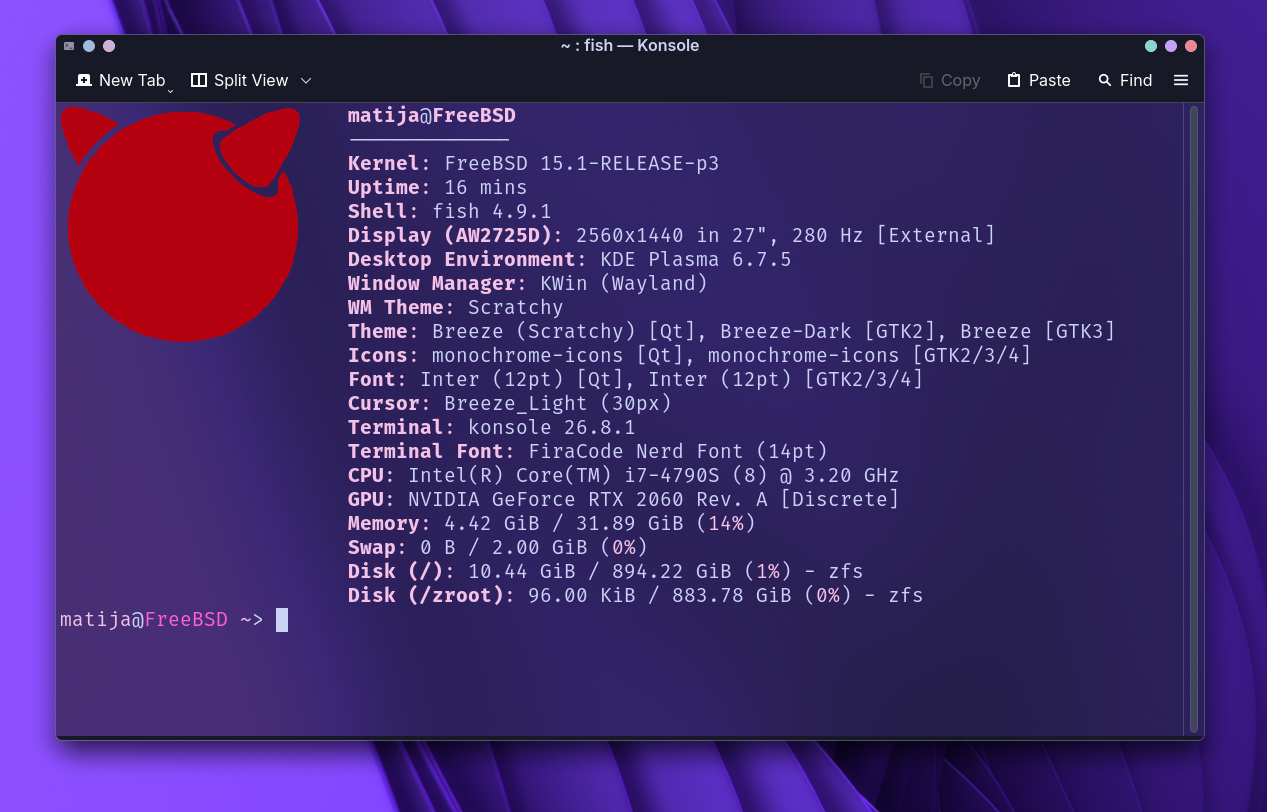Open the hamburger menu
The image size is (1267, 812).
[1181, 80]
